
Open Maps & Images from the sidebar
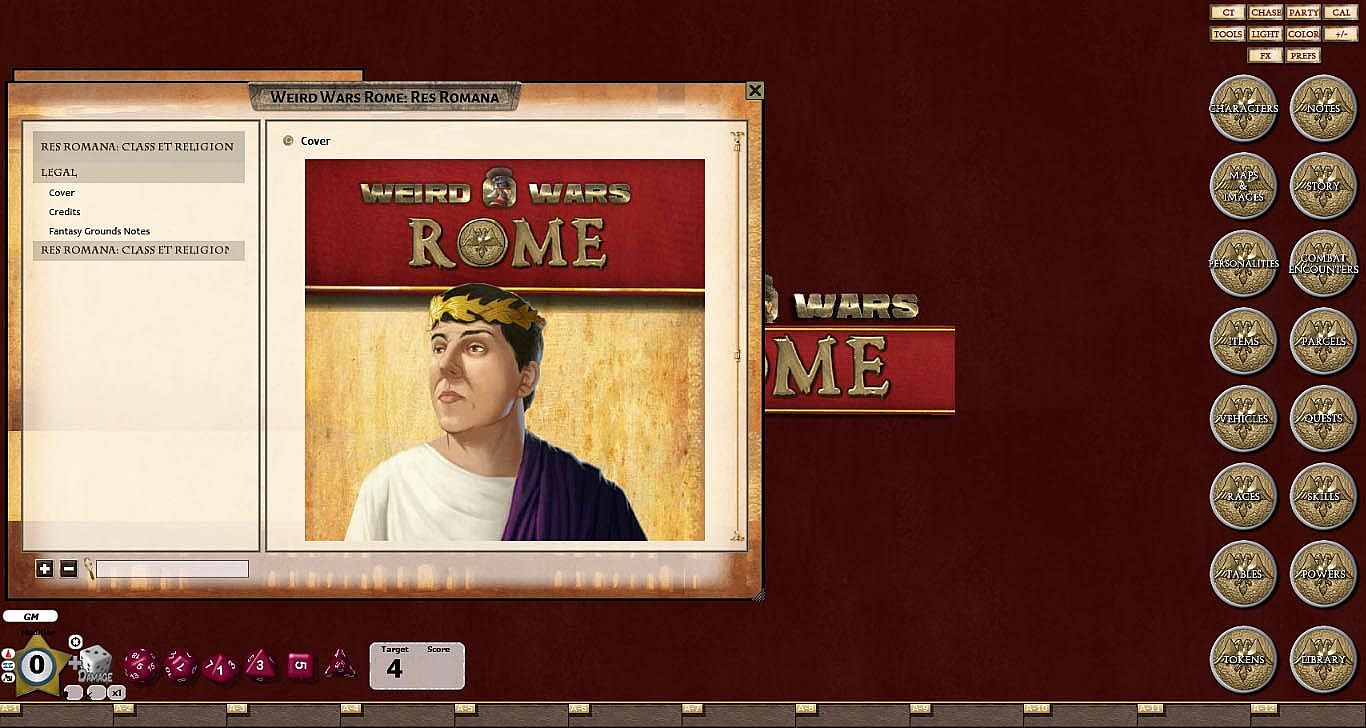[1243, 186]
